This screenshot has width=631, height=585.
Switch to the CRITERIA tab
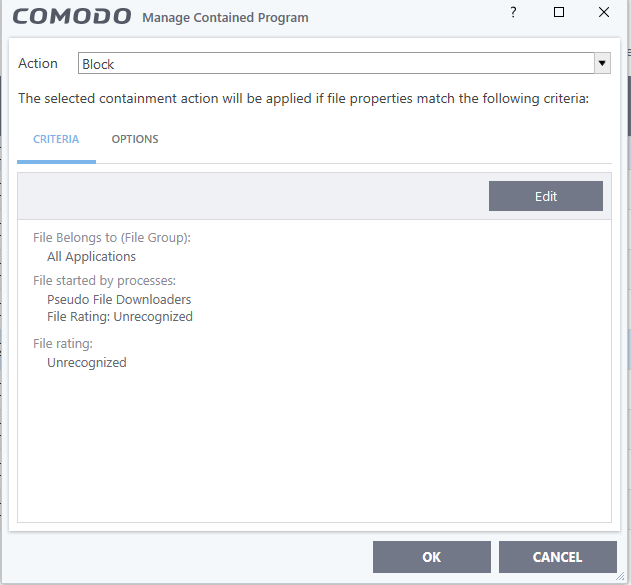[56, 139]
